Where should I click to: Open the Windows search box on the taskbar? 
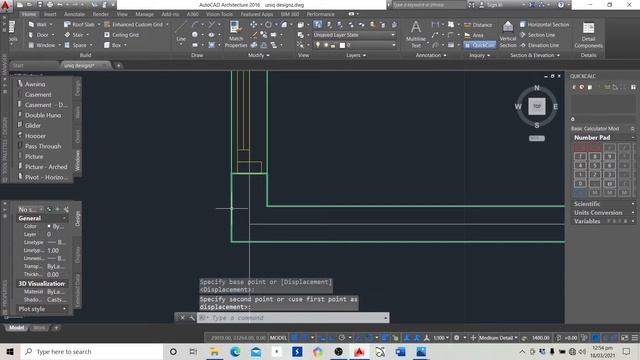(x=91, y=351)
